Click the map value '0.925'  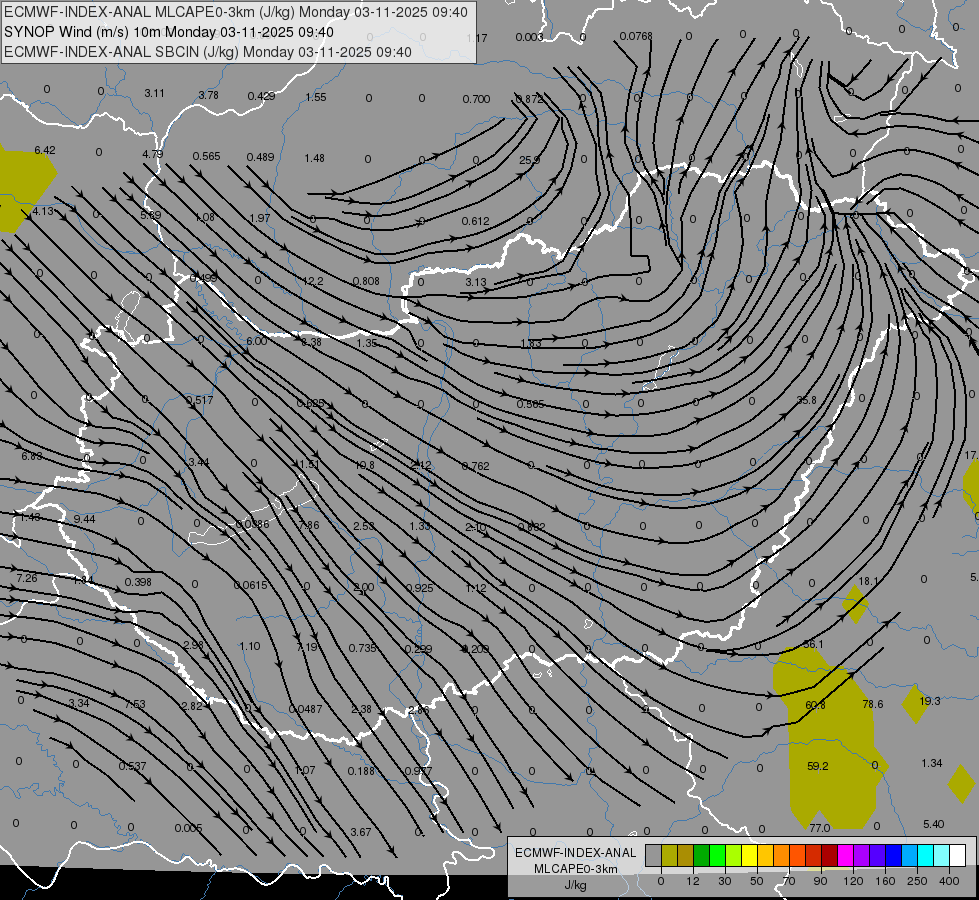click(420, 588)
